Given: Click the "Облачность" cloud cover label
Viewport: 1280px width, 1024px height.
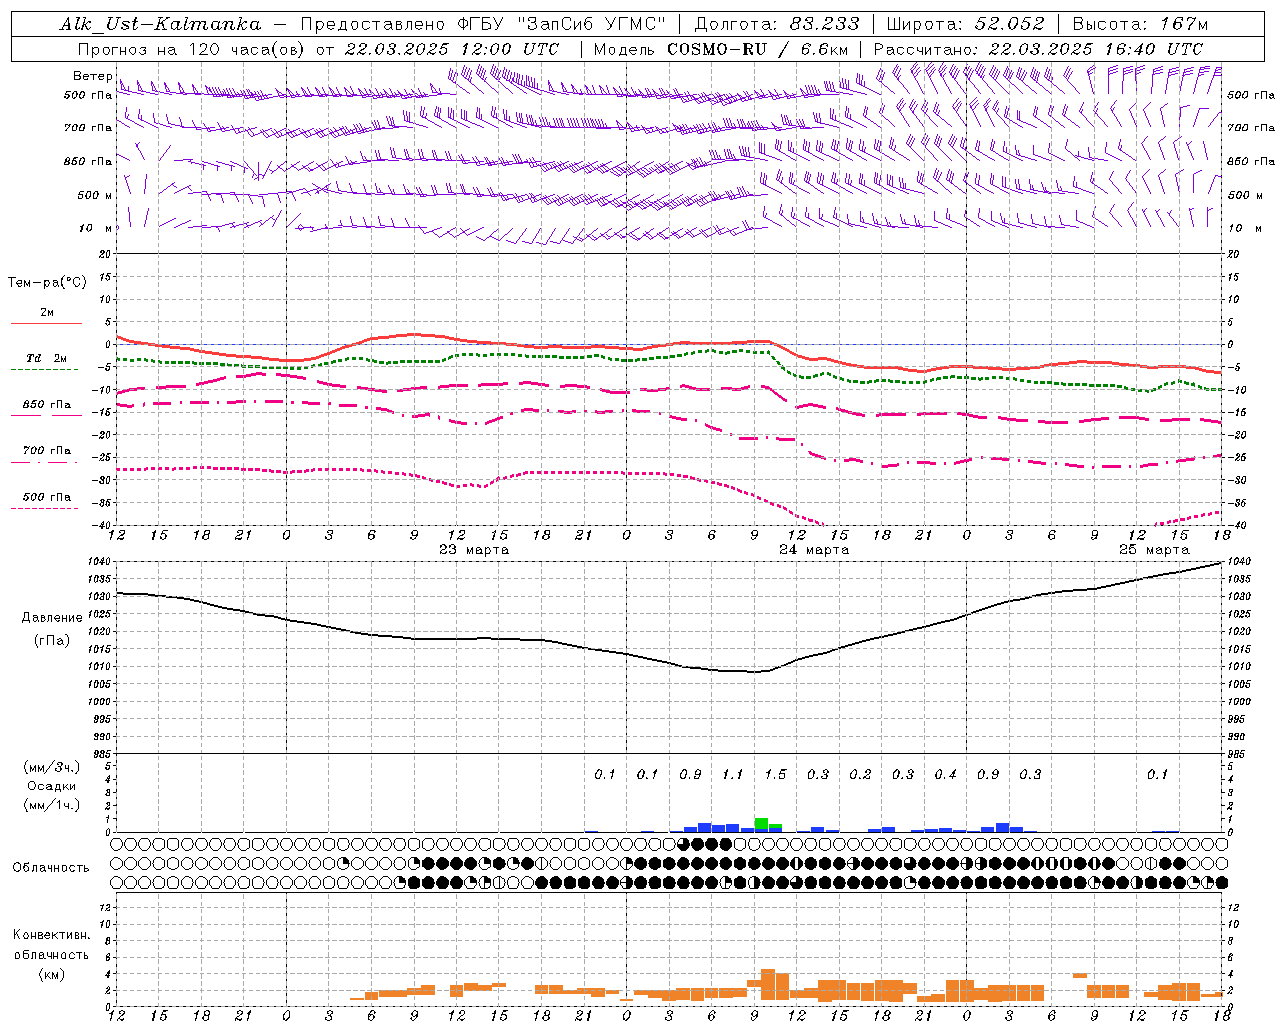Looking at the screenshot, I should [x=51, y=868].
